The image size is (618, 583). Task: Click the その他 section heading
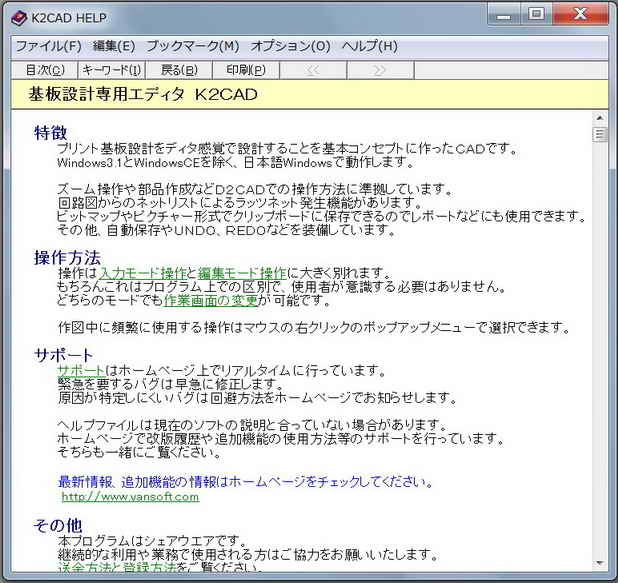[58, 525]
